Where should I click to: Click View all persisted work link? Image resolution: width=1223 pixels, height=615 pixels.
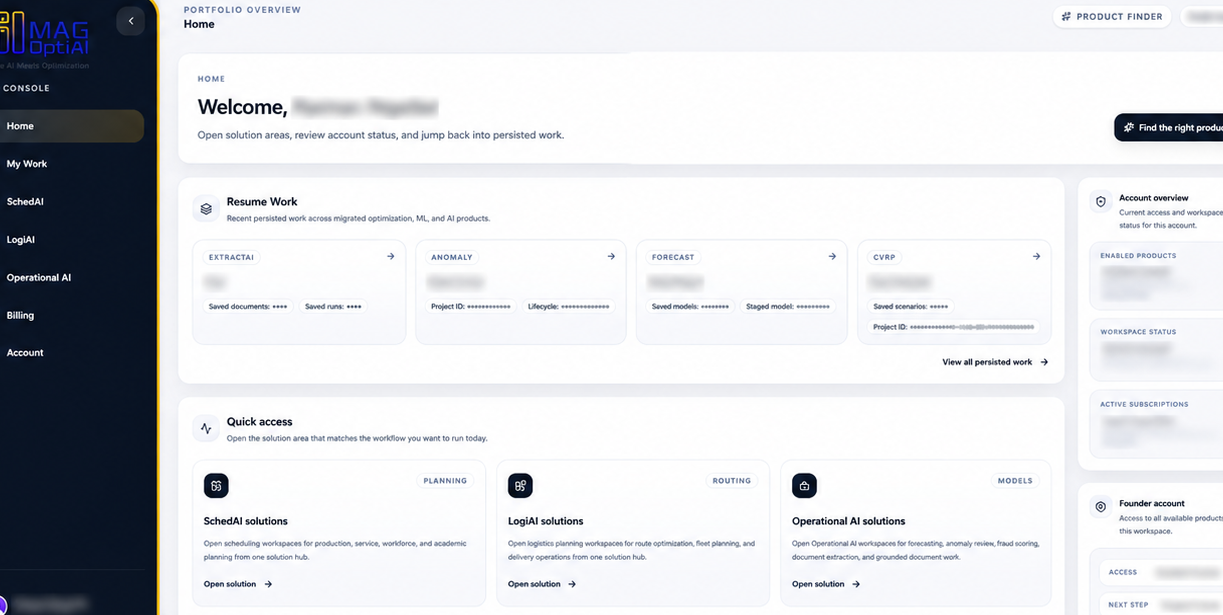[x=995, y=362]
